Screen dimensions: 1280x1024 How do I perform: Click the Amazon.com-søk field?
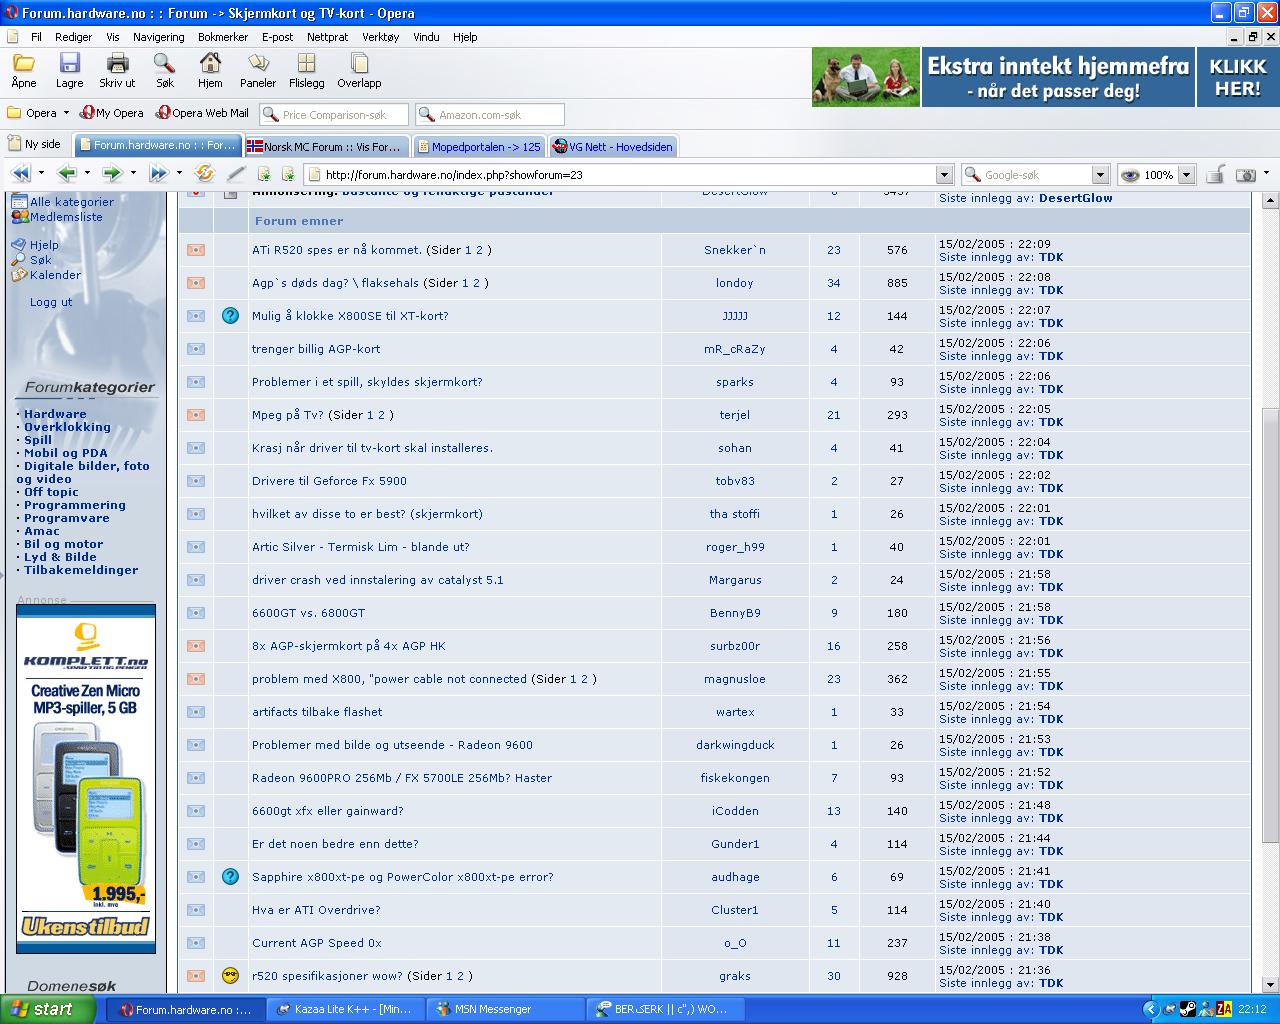[x=490, y=115]
